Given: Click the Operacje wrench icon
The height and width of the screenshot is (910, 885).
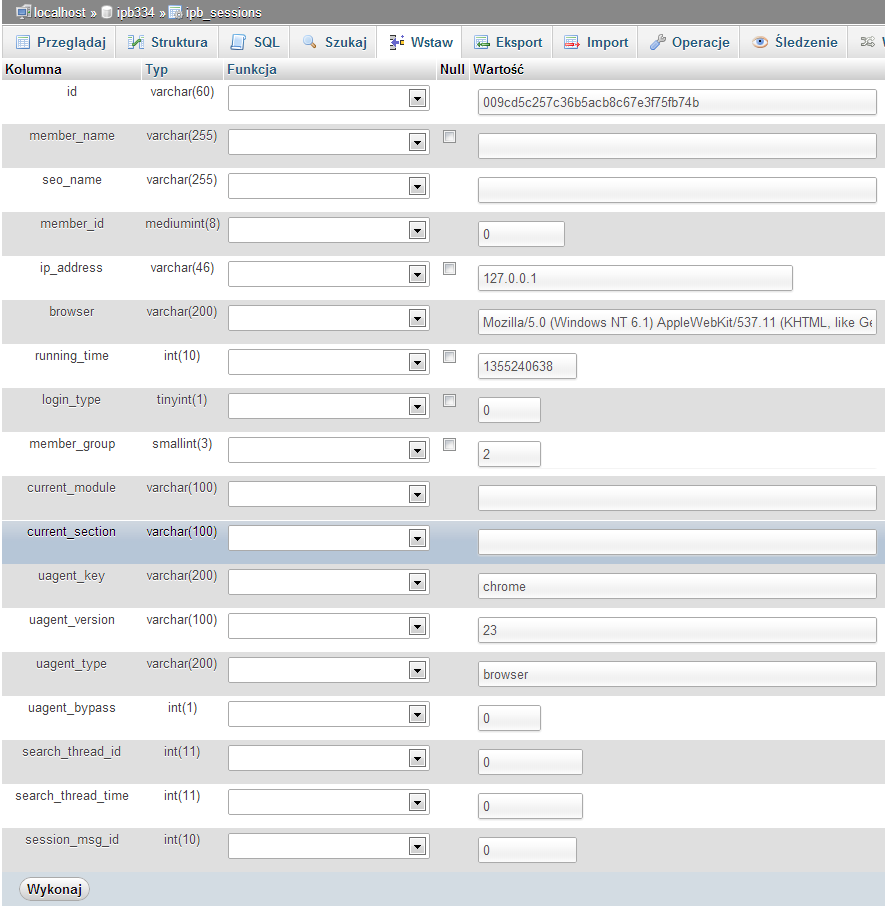Looking at the screenshot, I should [658, 43].
